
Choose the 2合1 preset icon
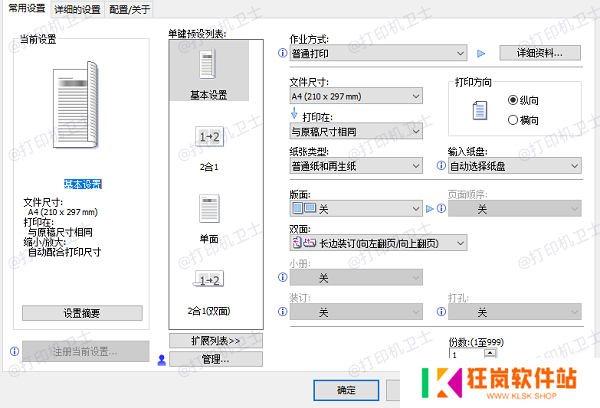209,137
